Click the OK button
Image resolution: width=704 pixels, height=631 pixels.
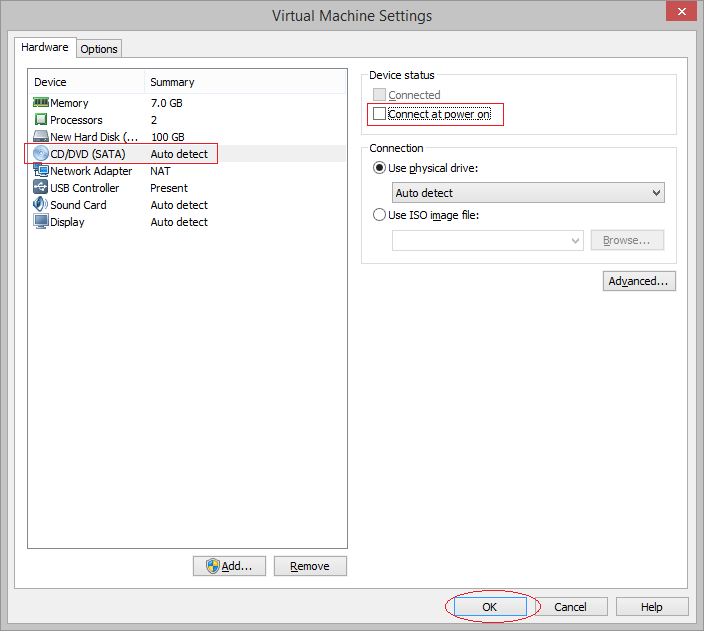click(x=490, y=607)
